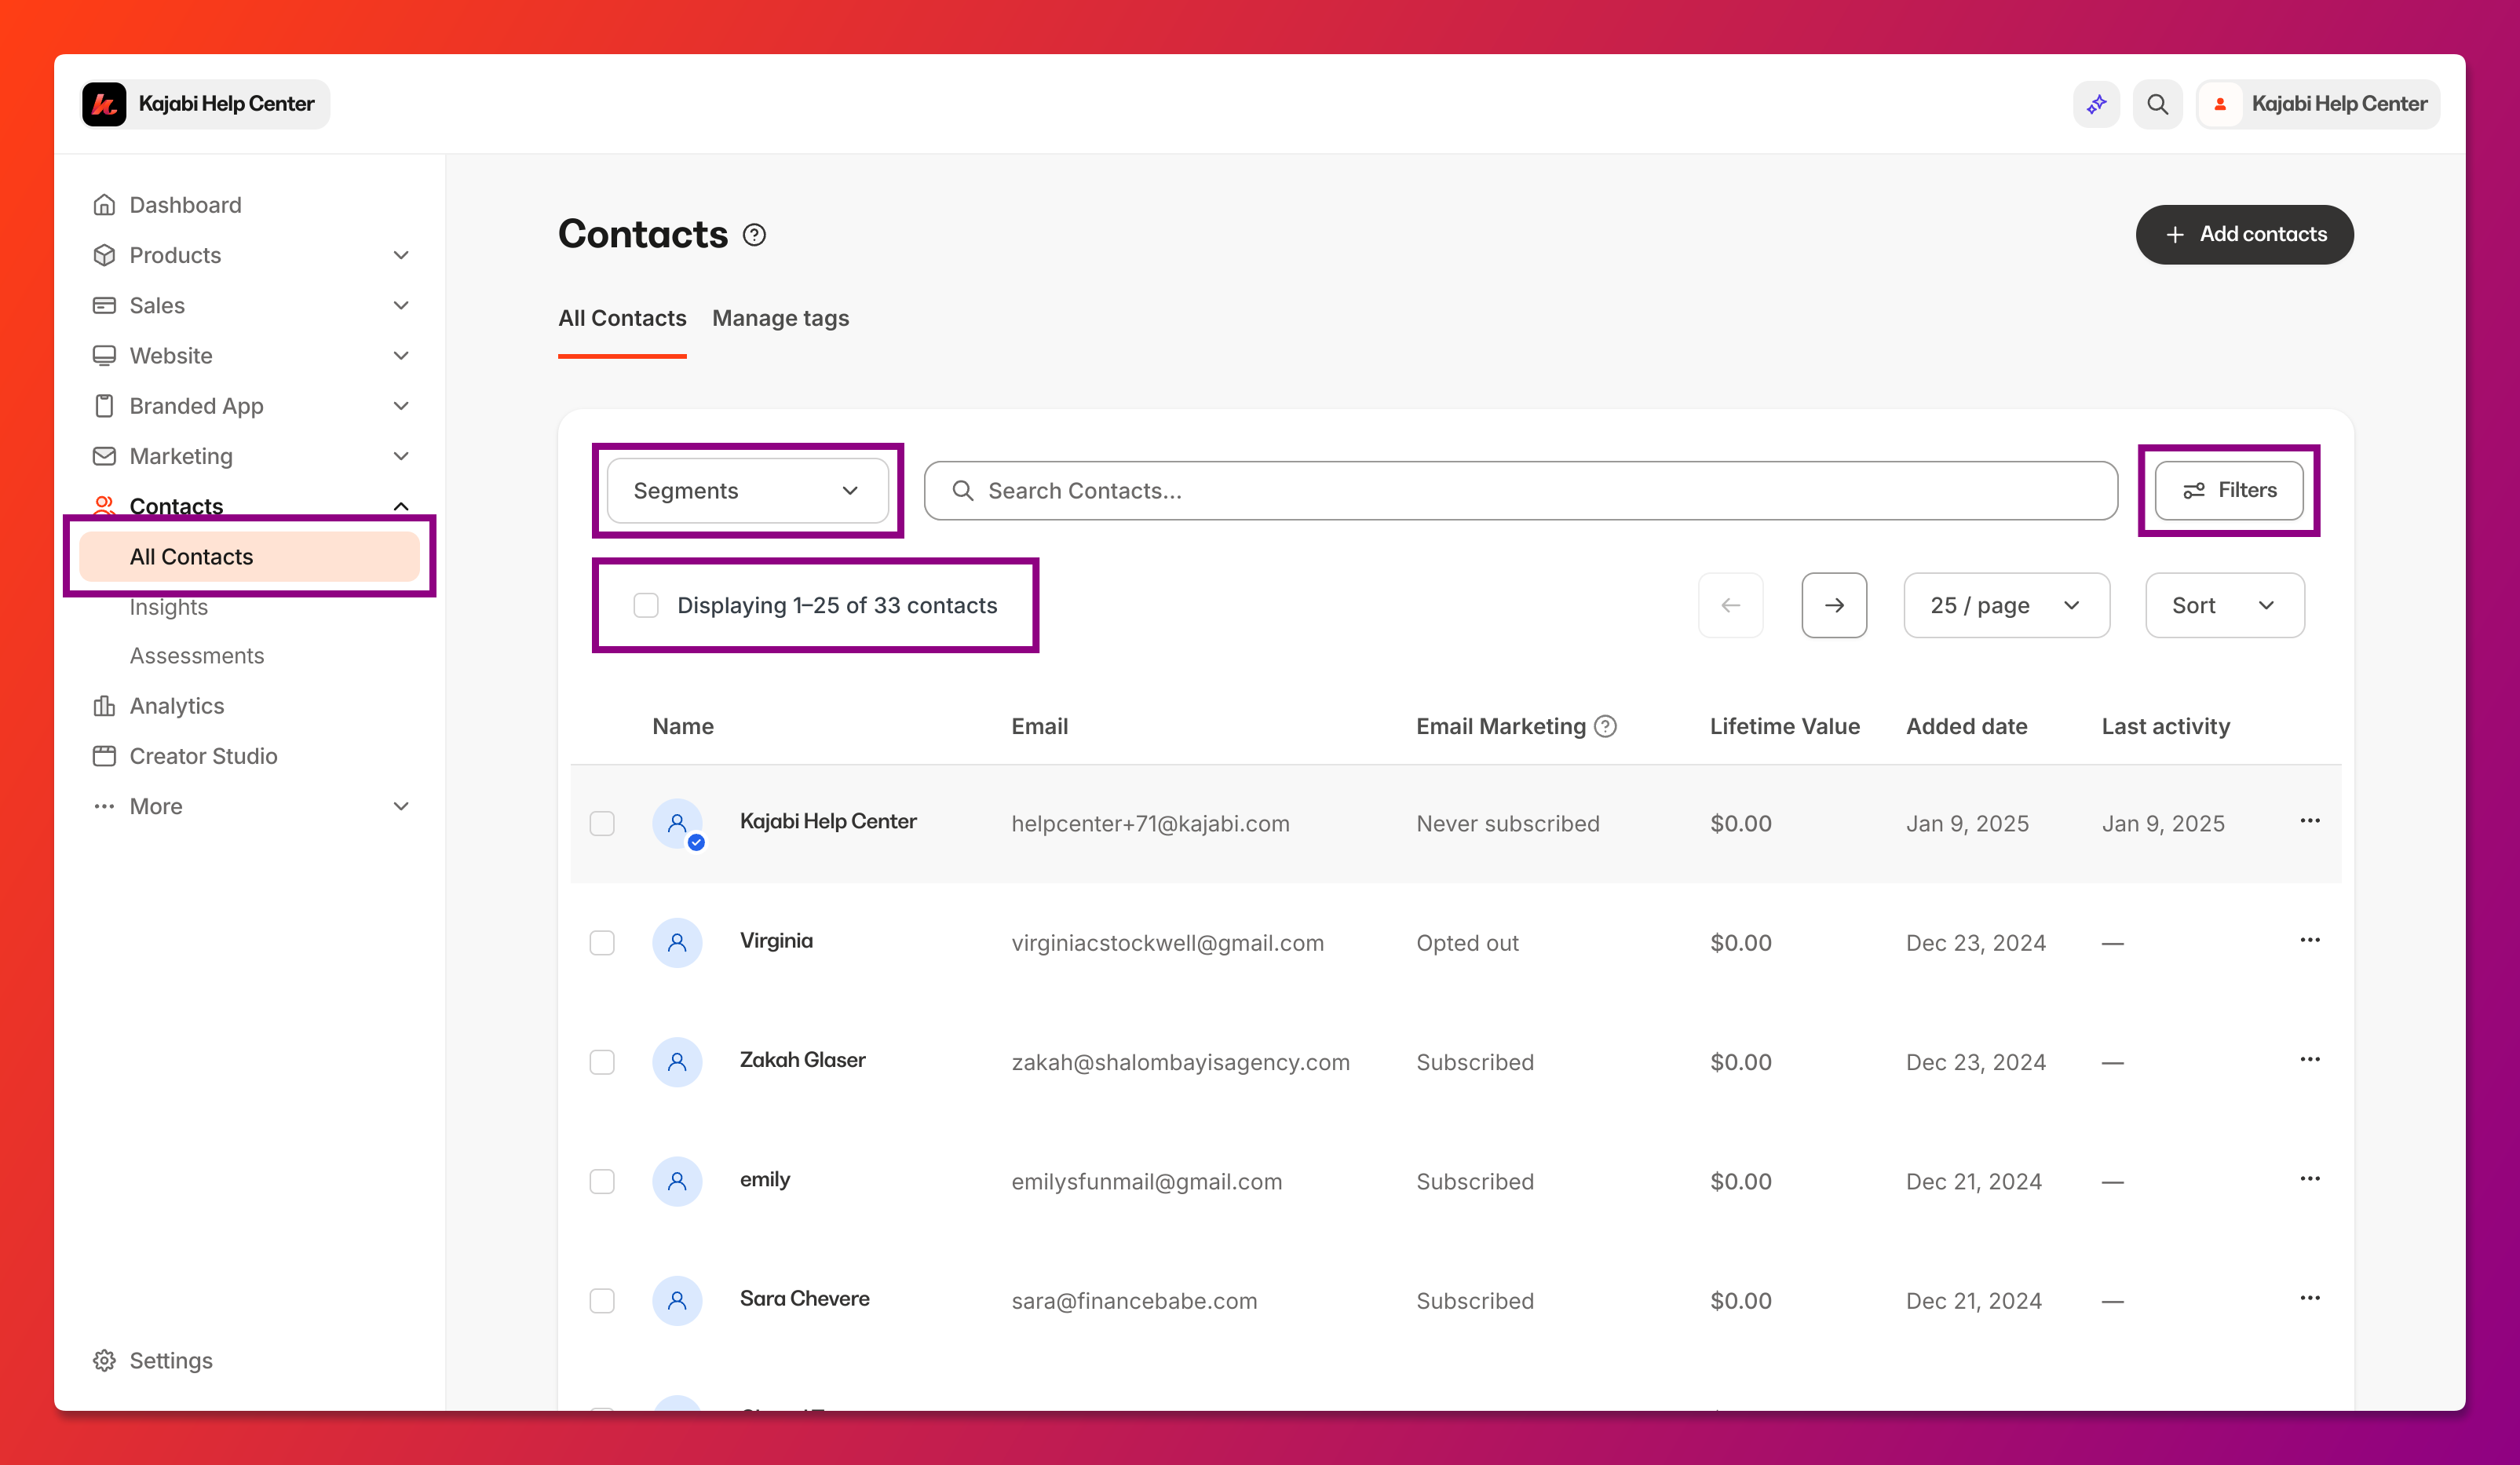Click the Kajabi logo icon
The image size is (2520, 1465).
104,104
